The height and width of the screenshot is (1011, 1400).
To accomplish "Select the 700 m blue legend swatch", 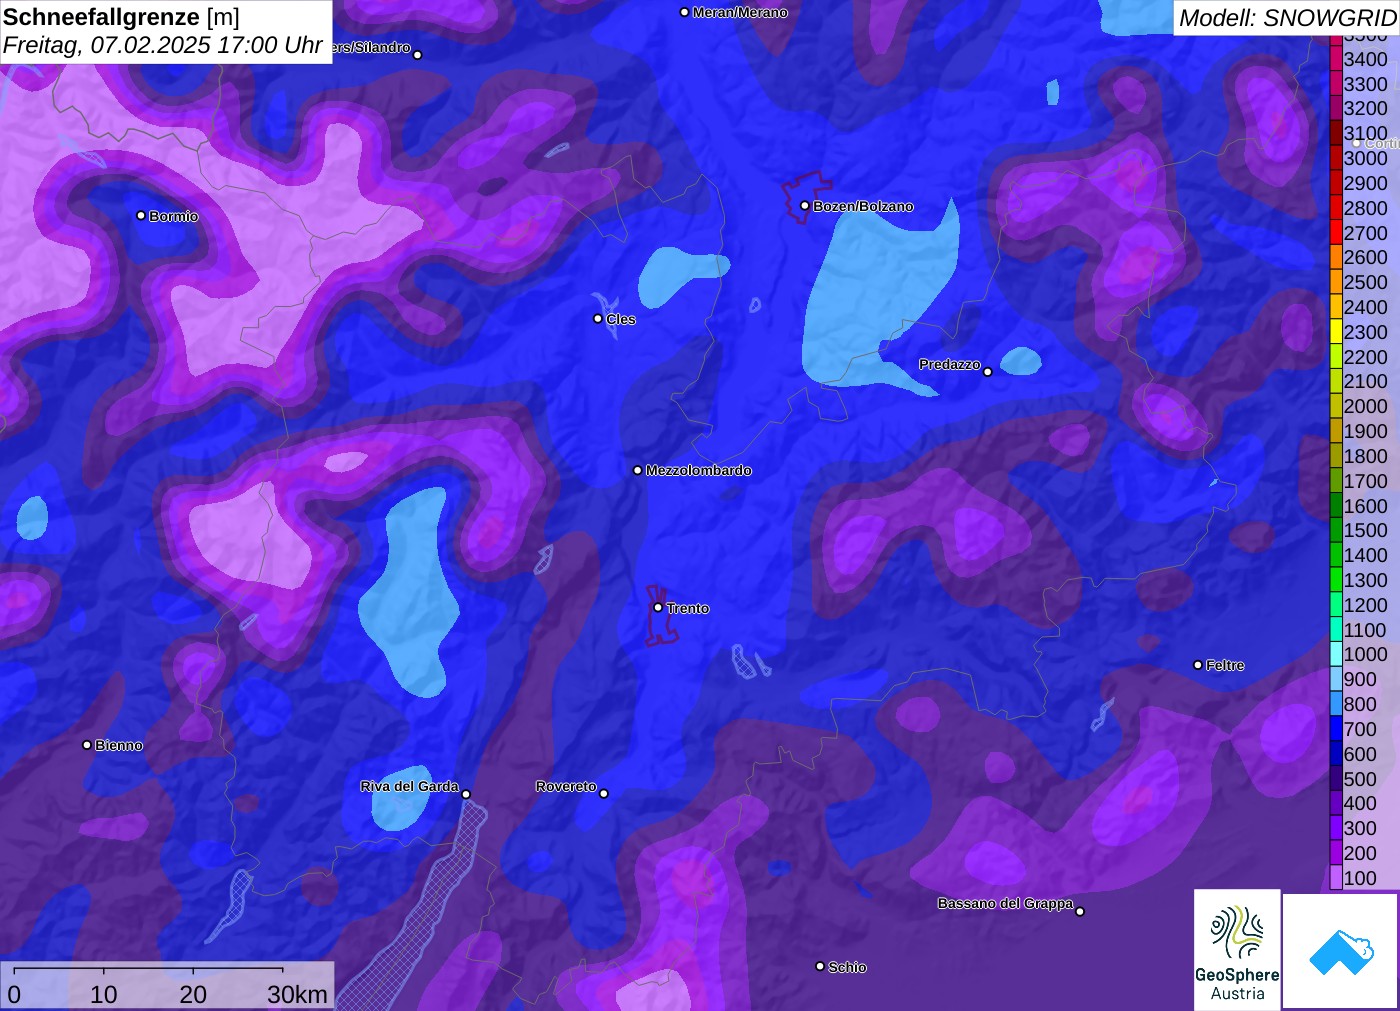I will point(1336,729).
